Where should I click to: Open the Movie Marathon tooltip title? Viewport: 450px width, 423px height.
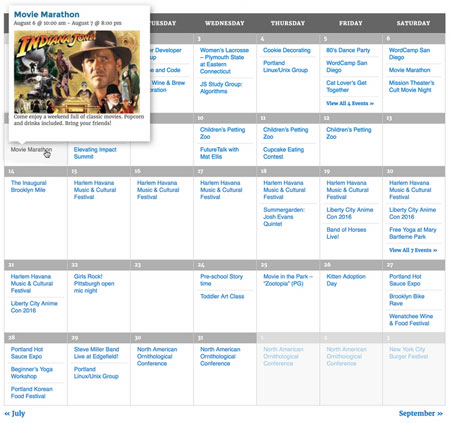pos(47,14)
